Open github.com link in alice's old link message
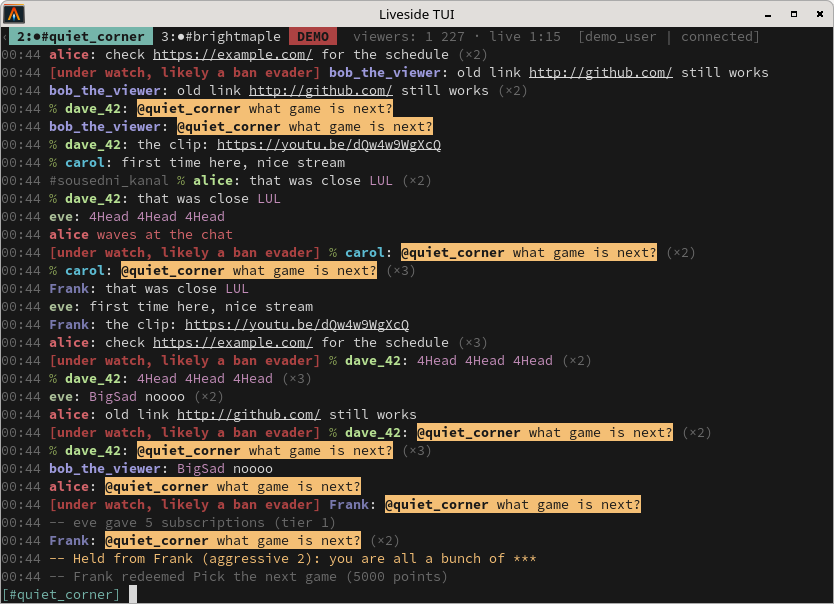Image resolution: width=834 pixels, height=604 pixels. [249, 415]
